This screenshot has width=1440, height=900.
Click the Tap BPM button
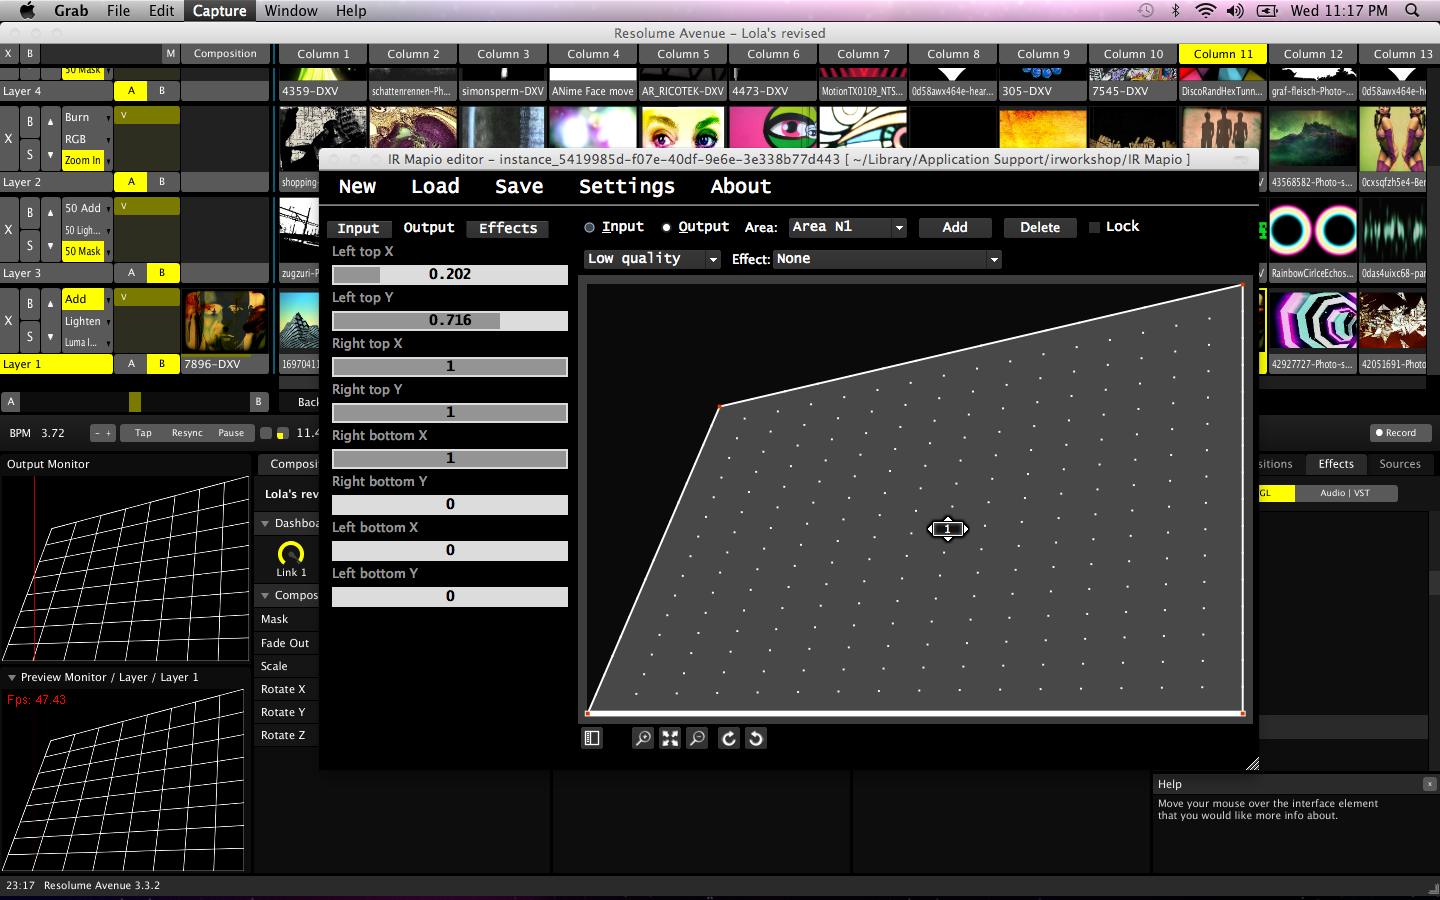click(x=143, y=433)
